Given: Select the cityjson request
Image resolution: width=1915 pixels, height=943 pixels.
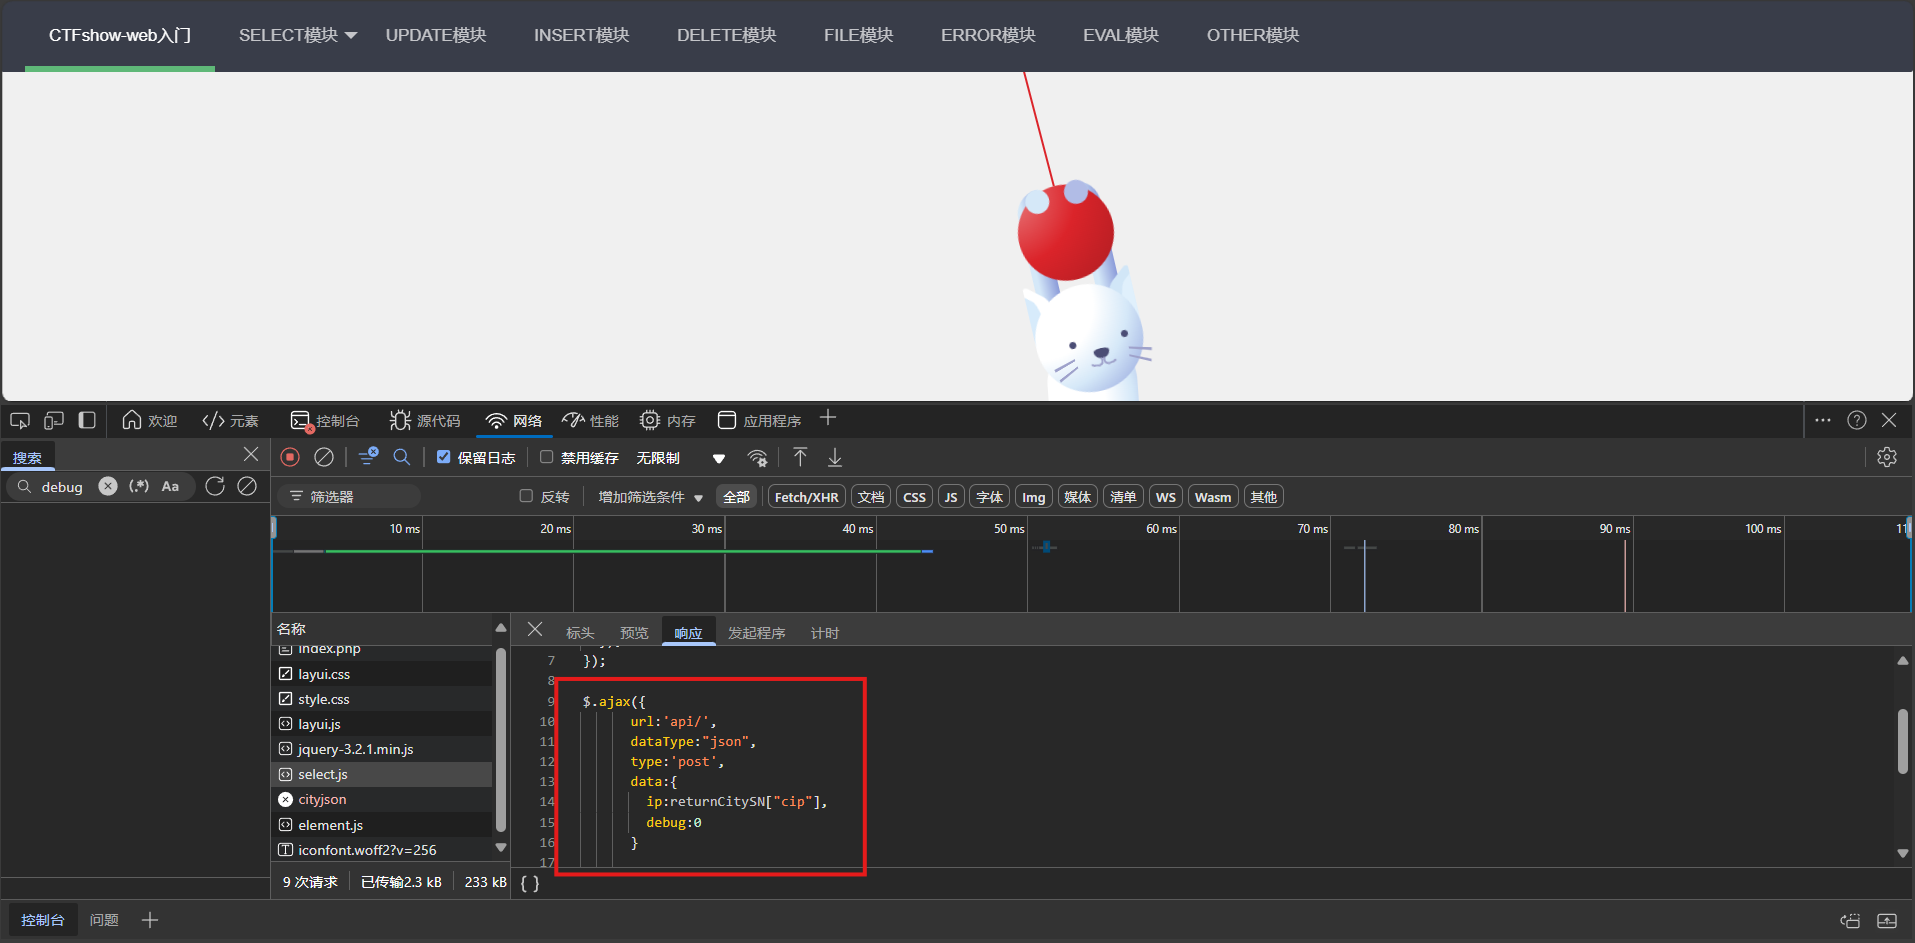Looking at the screenshot, I should (322, 800).
